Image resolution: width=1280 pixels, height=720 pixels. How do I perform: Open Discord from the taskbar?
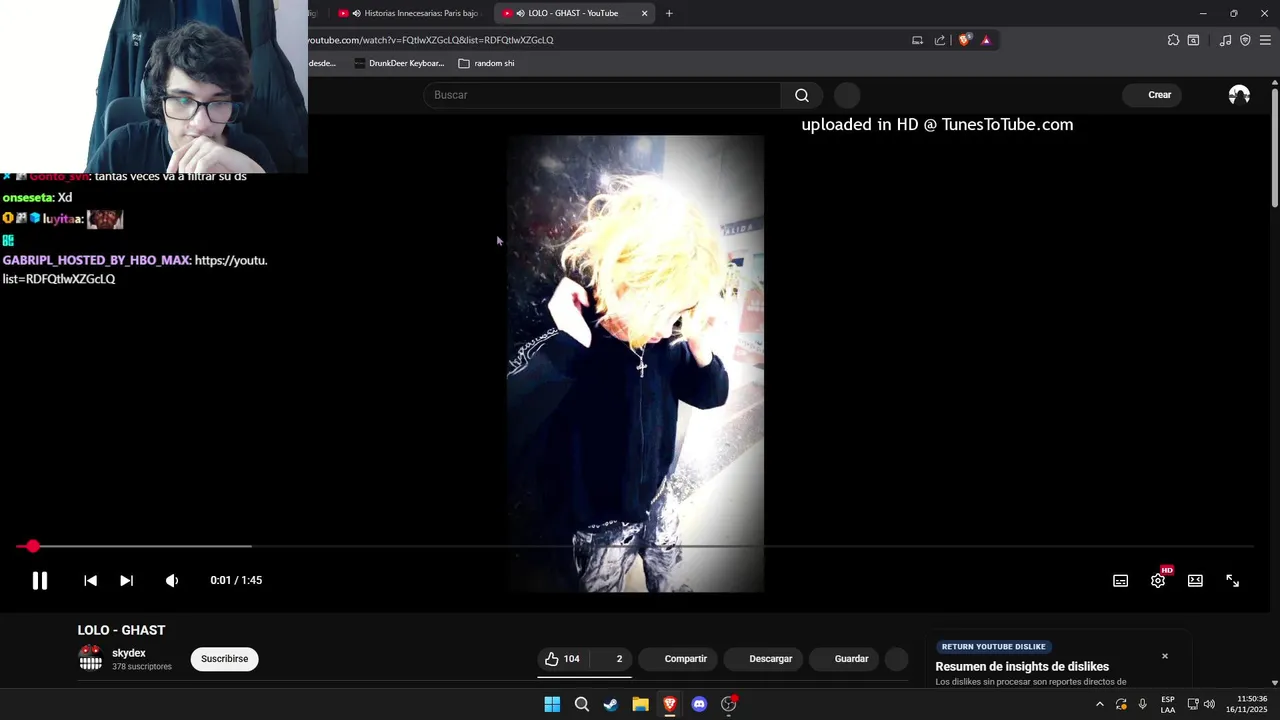coord(699,704)
